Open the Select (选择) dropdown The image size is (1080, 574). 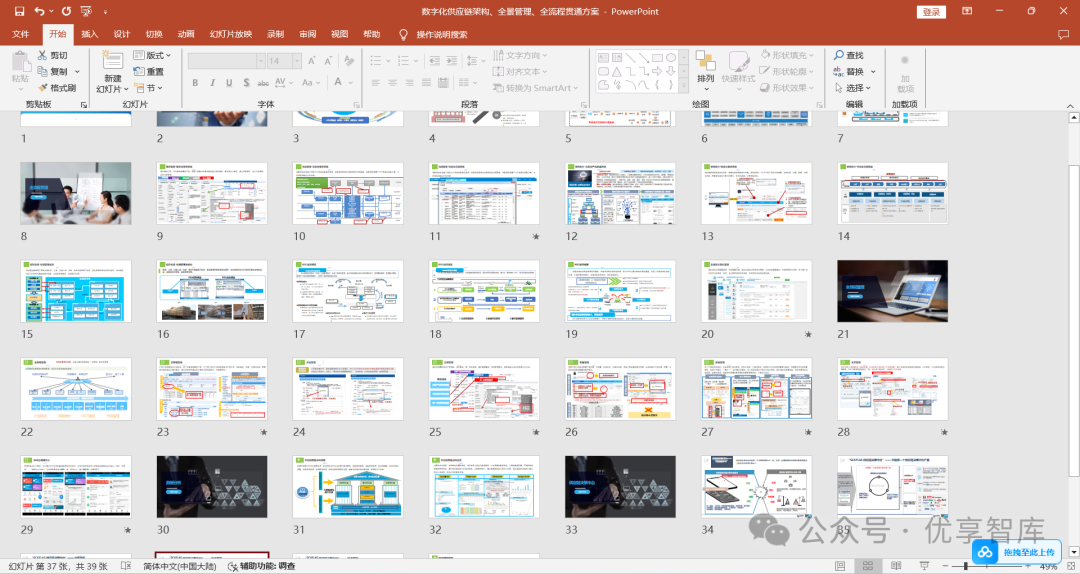click(x=853, y=88)
